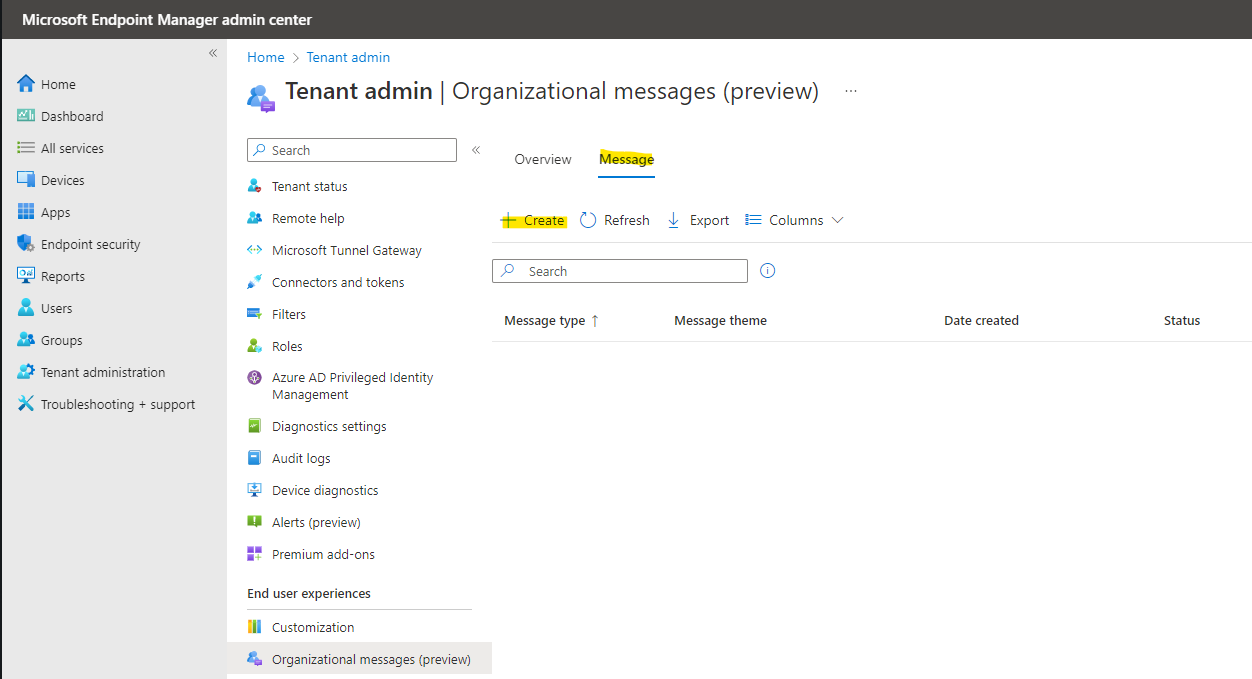1252x679 pixels.
Task: Open the Reports section
Action: click(63, 276)
